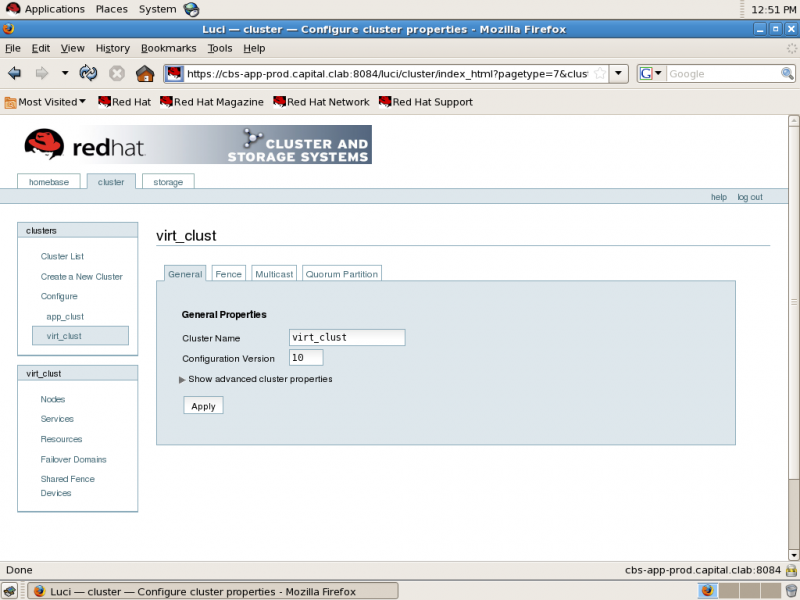The height and width of the screenshot is (600, 800).
Task: Open Shared Fence Devices link
Action: 67,486
